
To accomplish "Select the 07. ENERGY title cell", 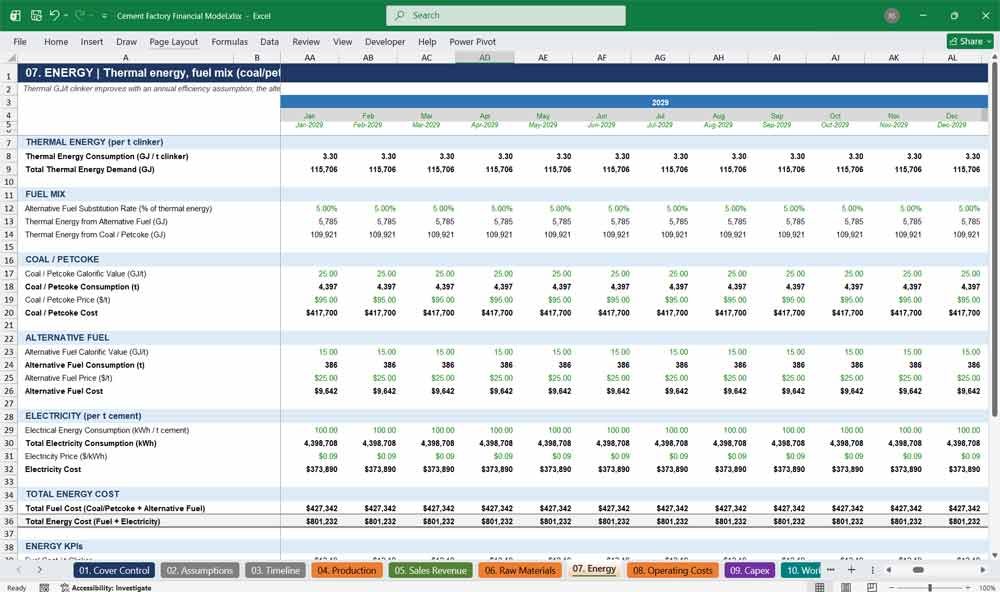I will (149, 73).
